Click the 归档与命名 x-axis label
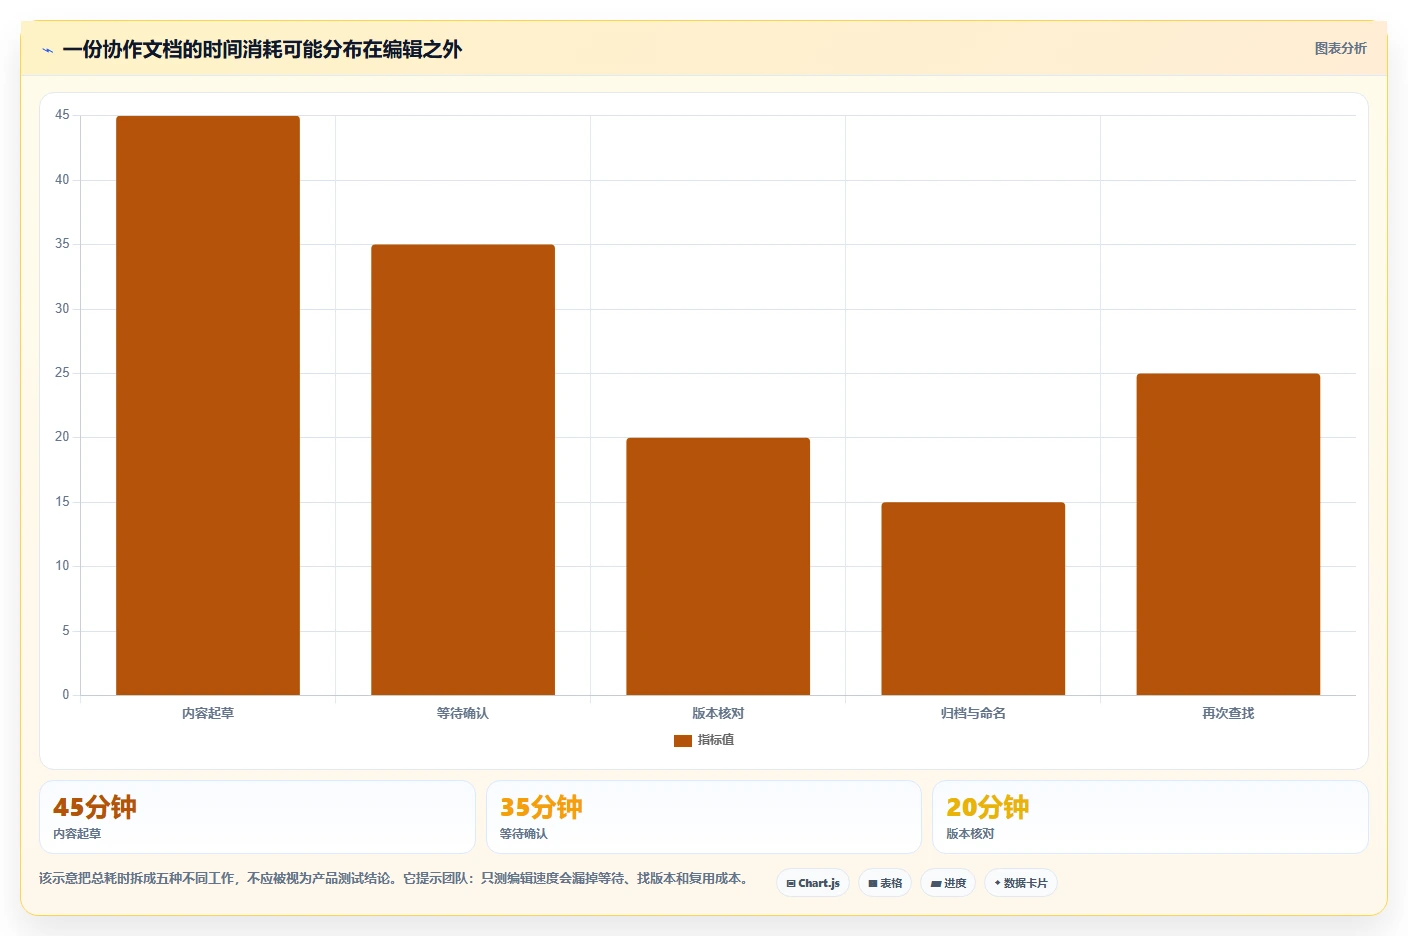Screen dimensions: 1408x936 [973, 713]
